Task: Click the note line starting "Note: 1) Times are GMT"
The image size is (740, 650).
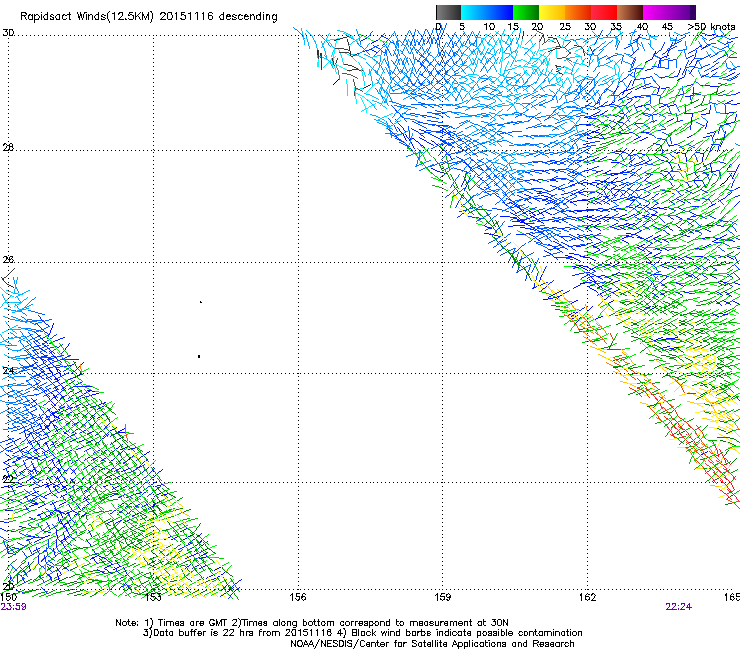Action: pyautogui.click(x=312, y=623)
